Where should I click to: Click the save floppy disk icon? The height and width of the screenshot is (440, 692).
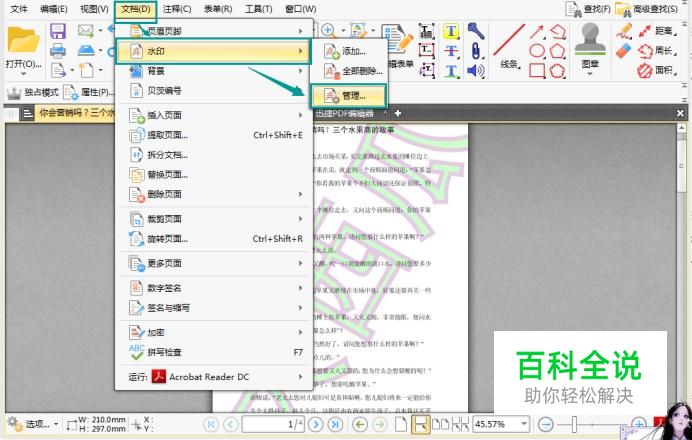point(58,31)
